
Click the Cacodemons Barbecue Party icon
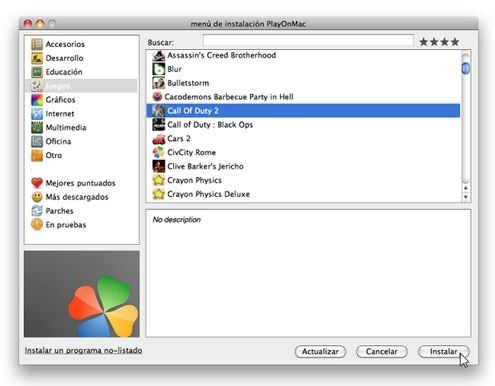[x=157, y=97]
